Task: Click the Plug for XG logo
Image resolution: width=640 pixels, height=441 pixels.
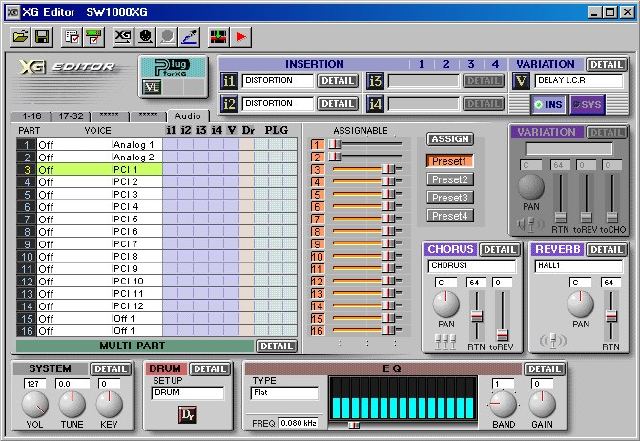Action: click(x=173, y=67)
